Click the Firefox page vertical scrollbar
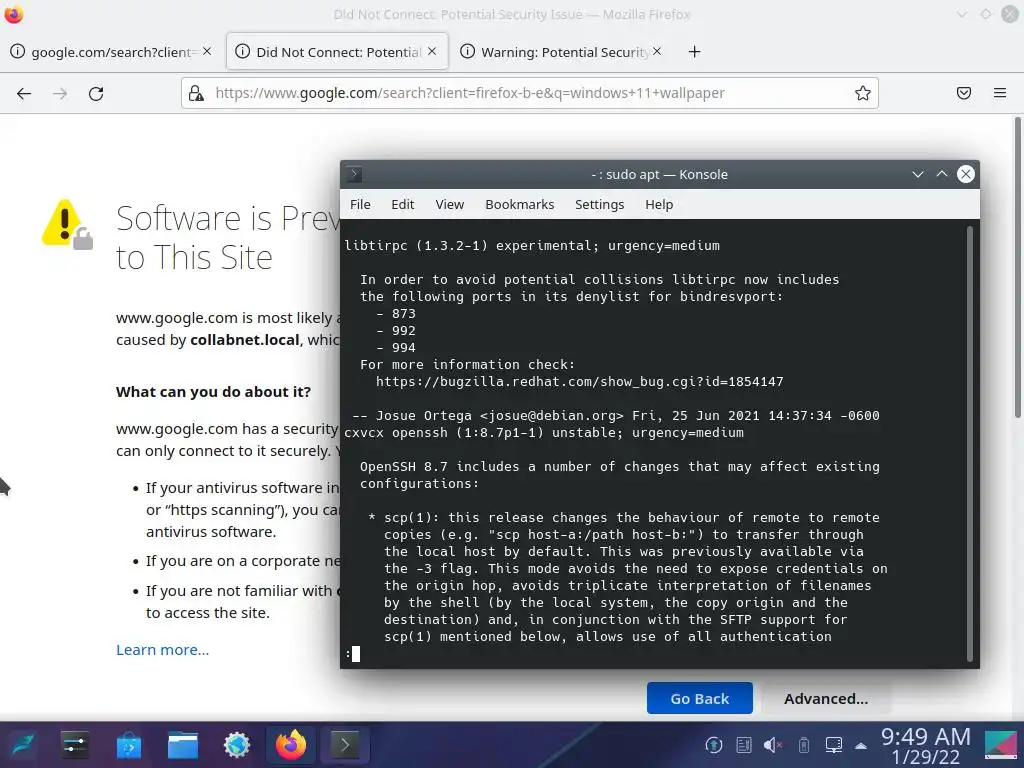 click(x=1017, y=268)
